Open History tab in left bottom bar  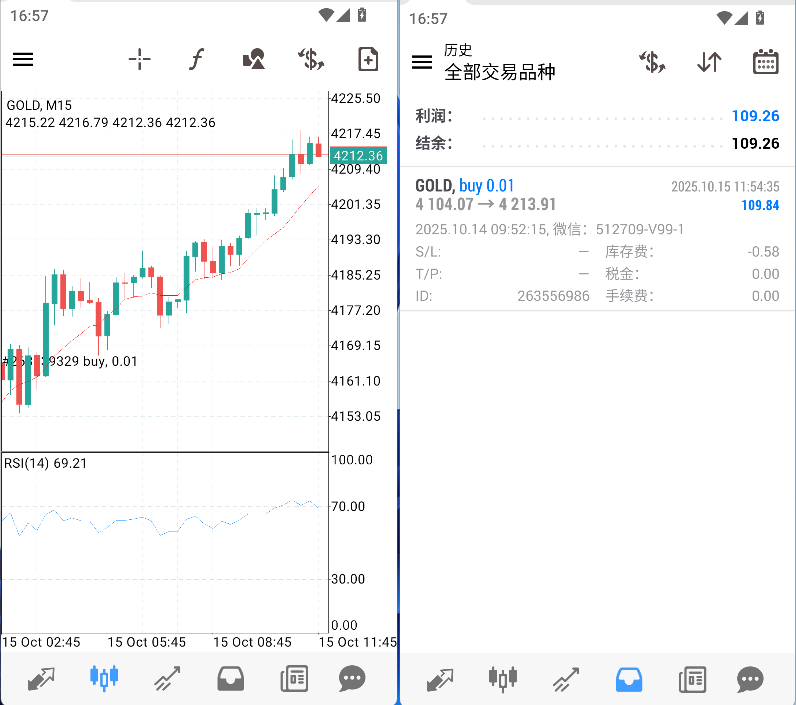(x=231, y=679)
